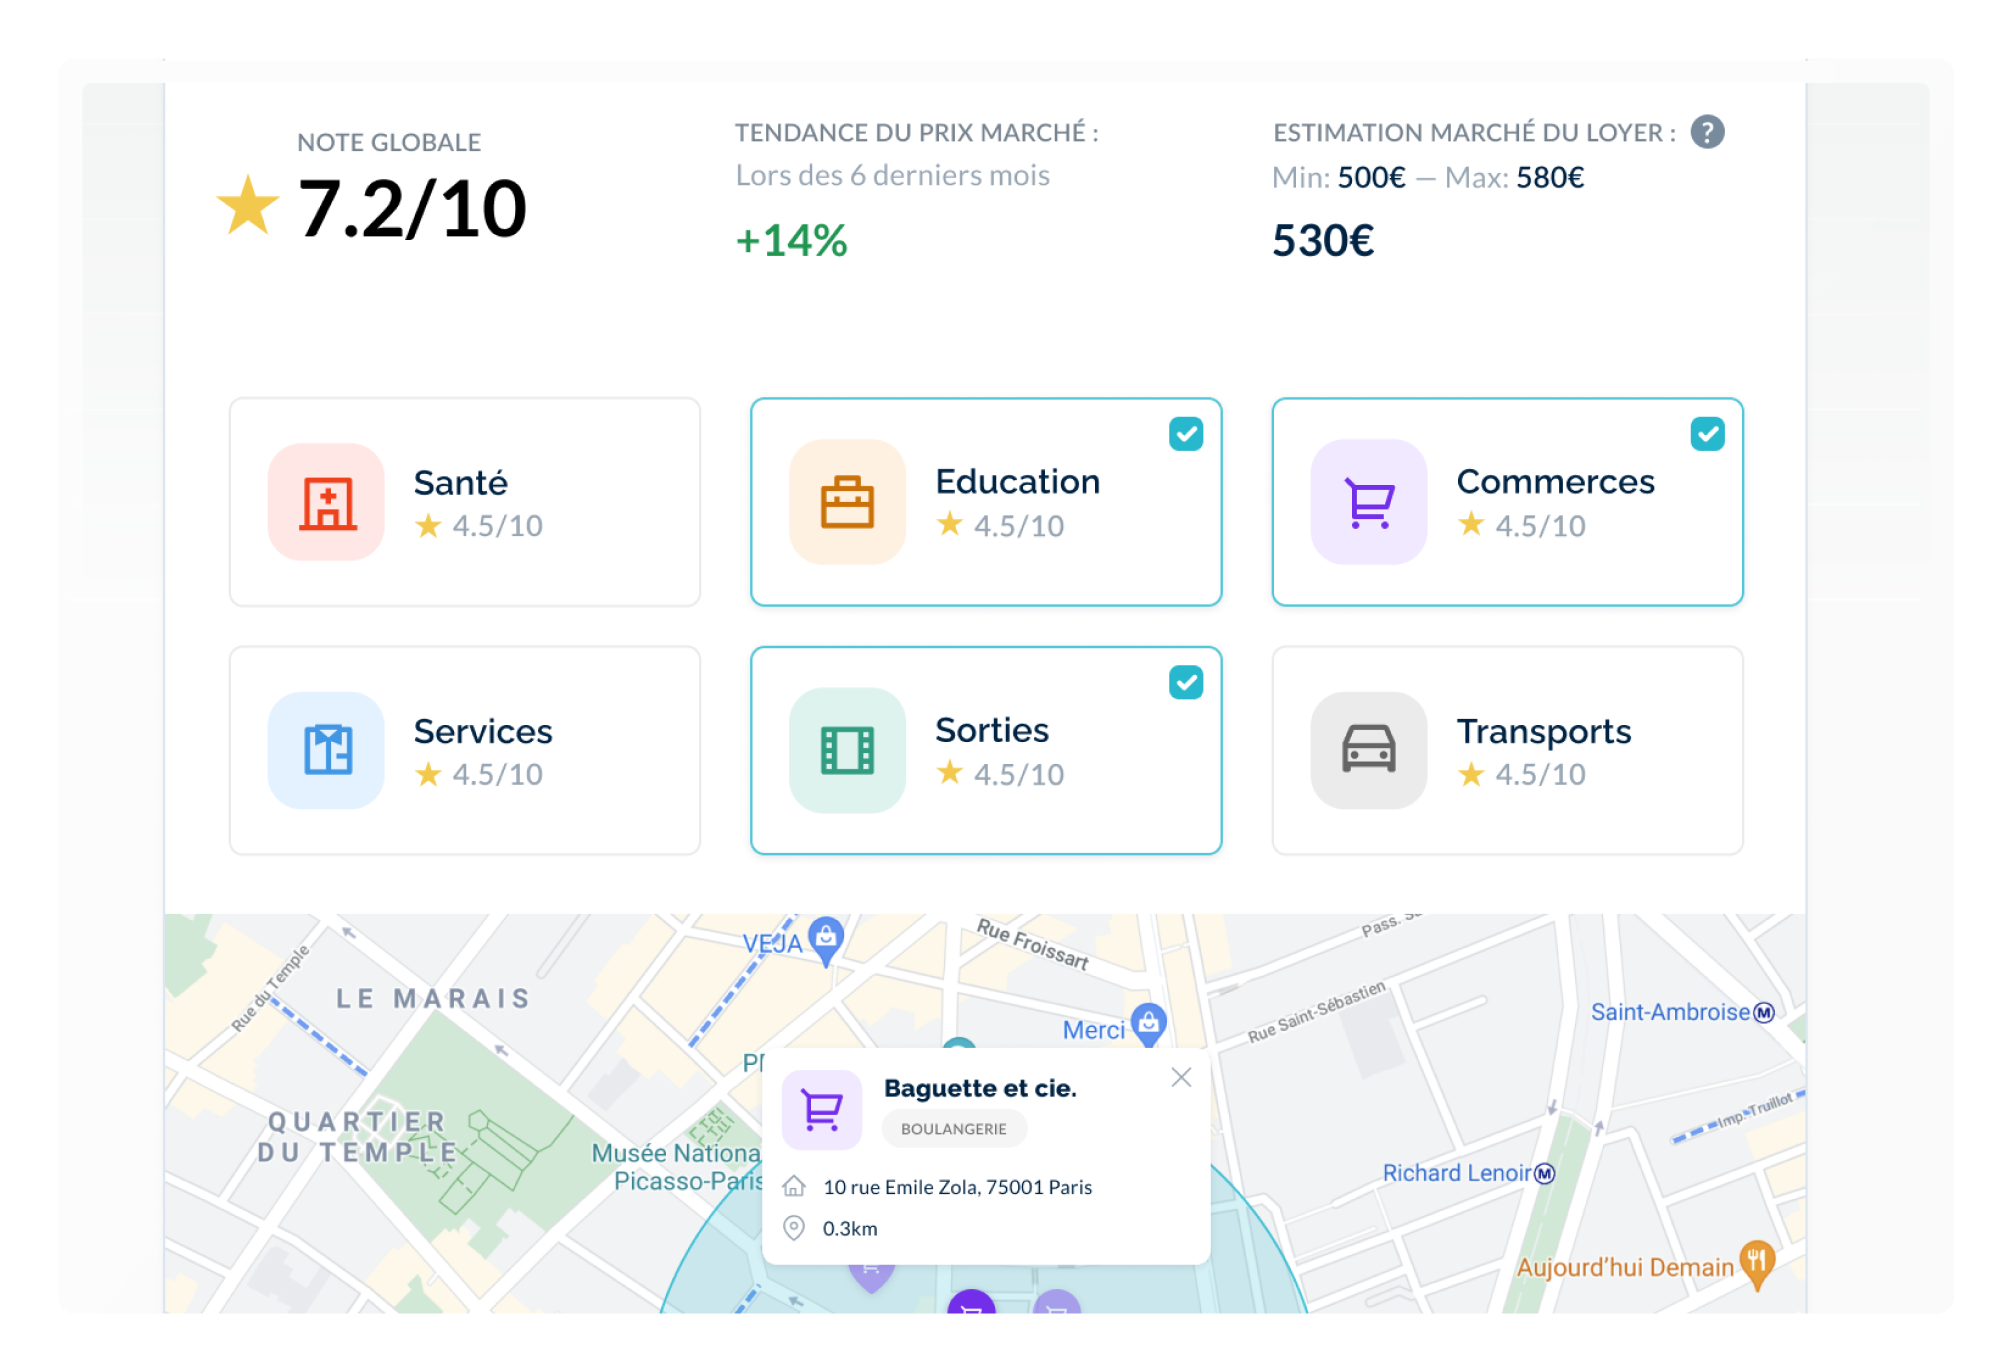Click the Baguette et cie. title
2012x1372 pixels.
(x=980, y=1088)
